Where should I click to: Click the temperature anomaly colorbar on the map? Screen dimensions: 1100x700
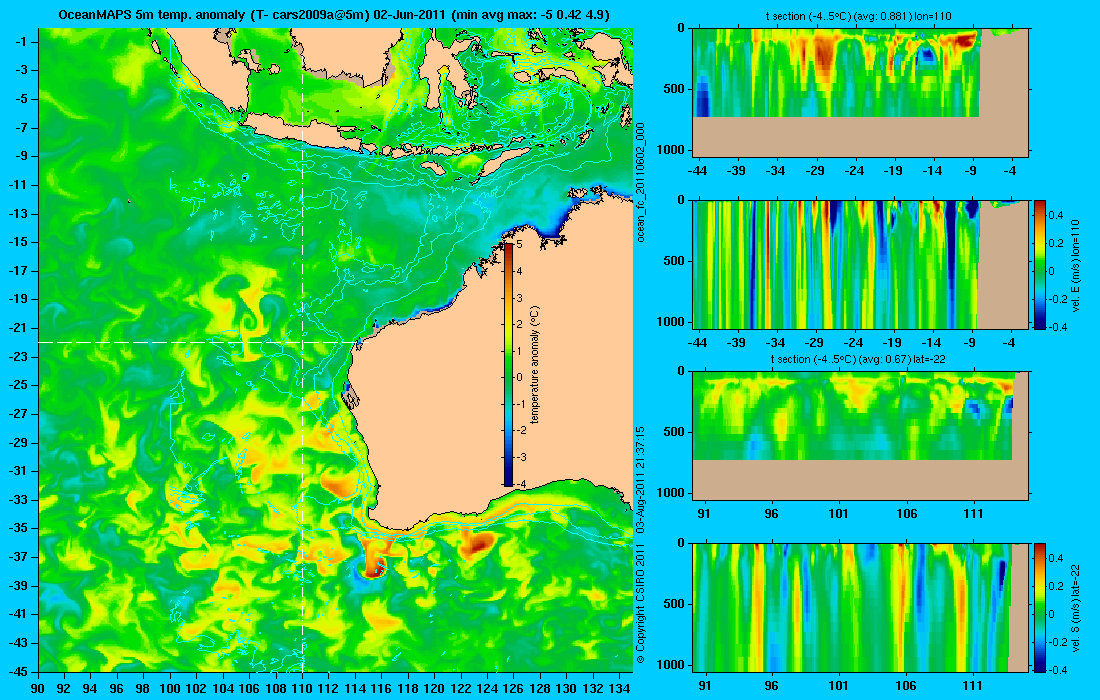click(x=509, y=364)
